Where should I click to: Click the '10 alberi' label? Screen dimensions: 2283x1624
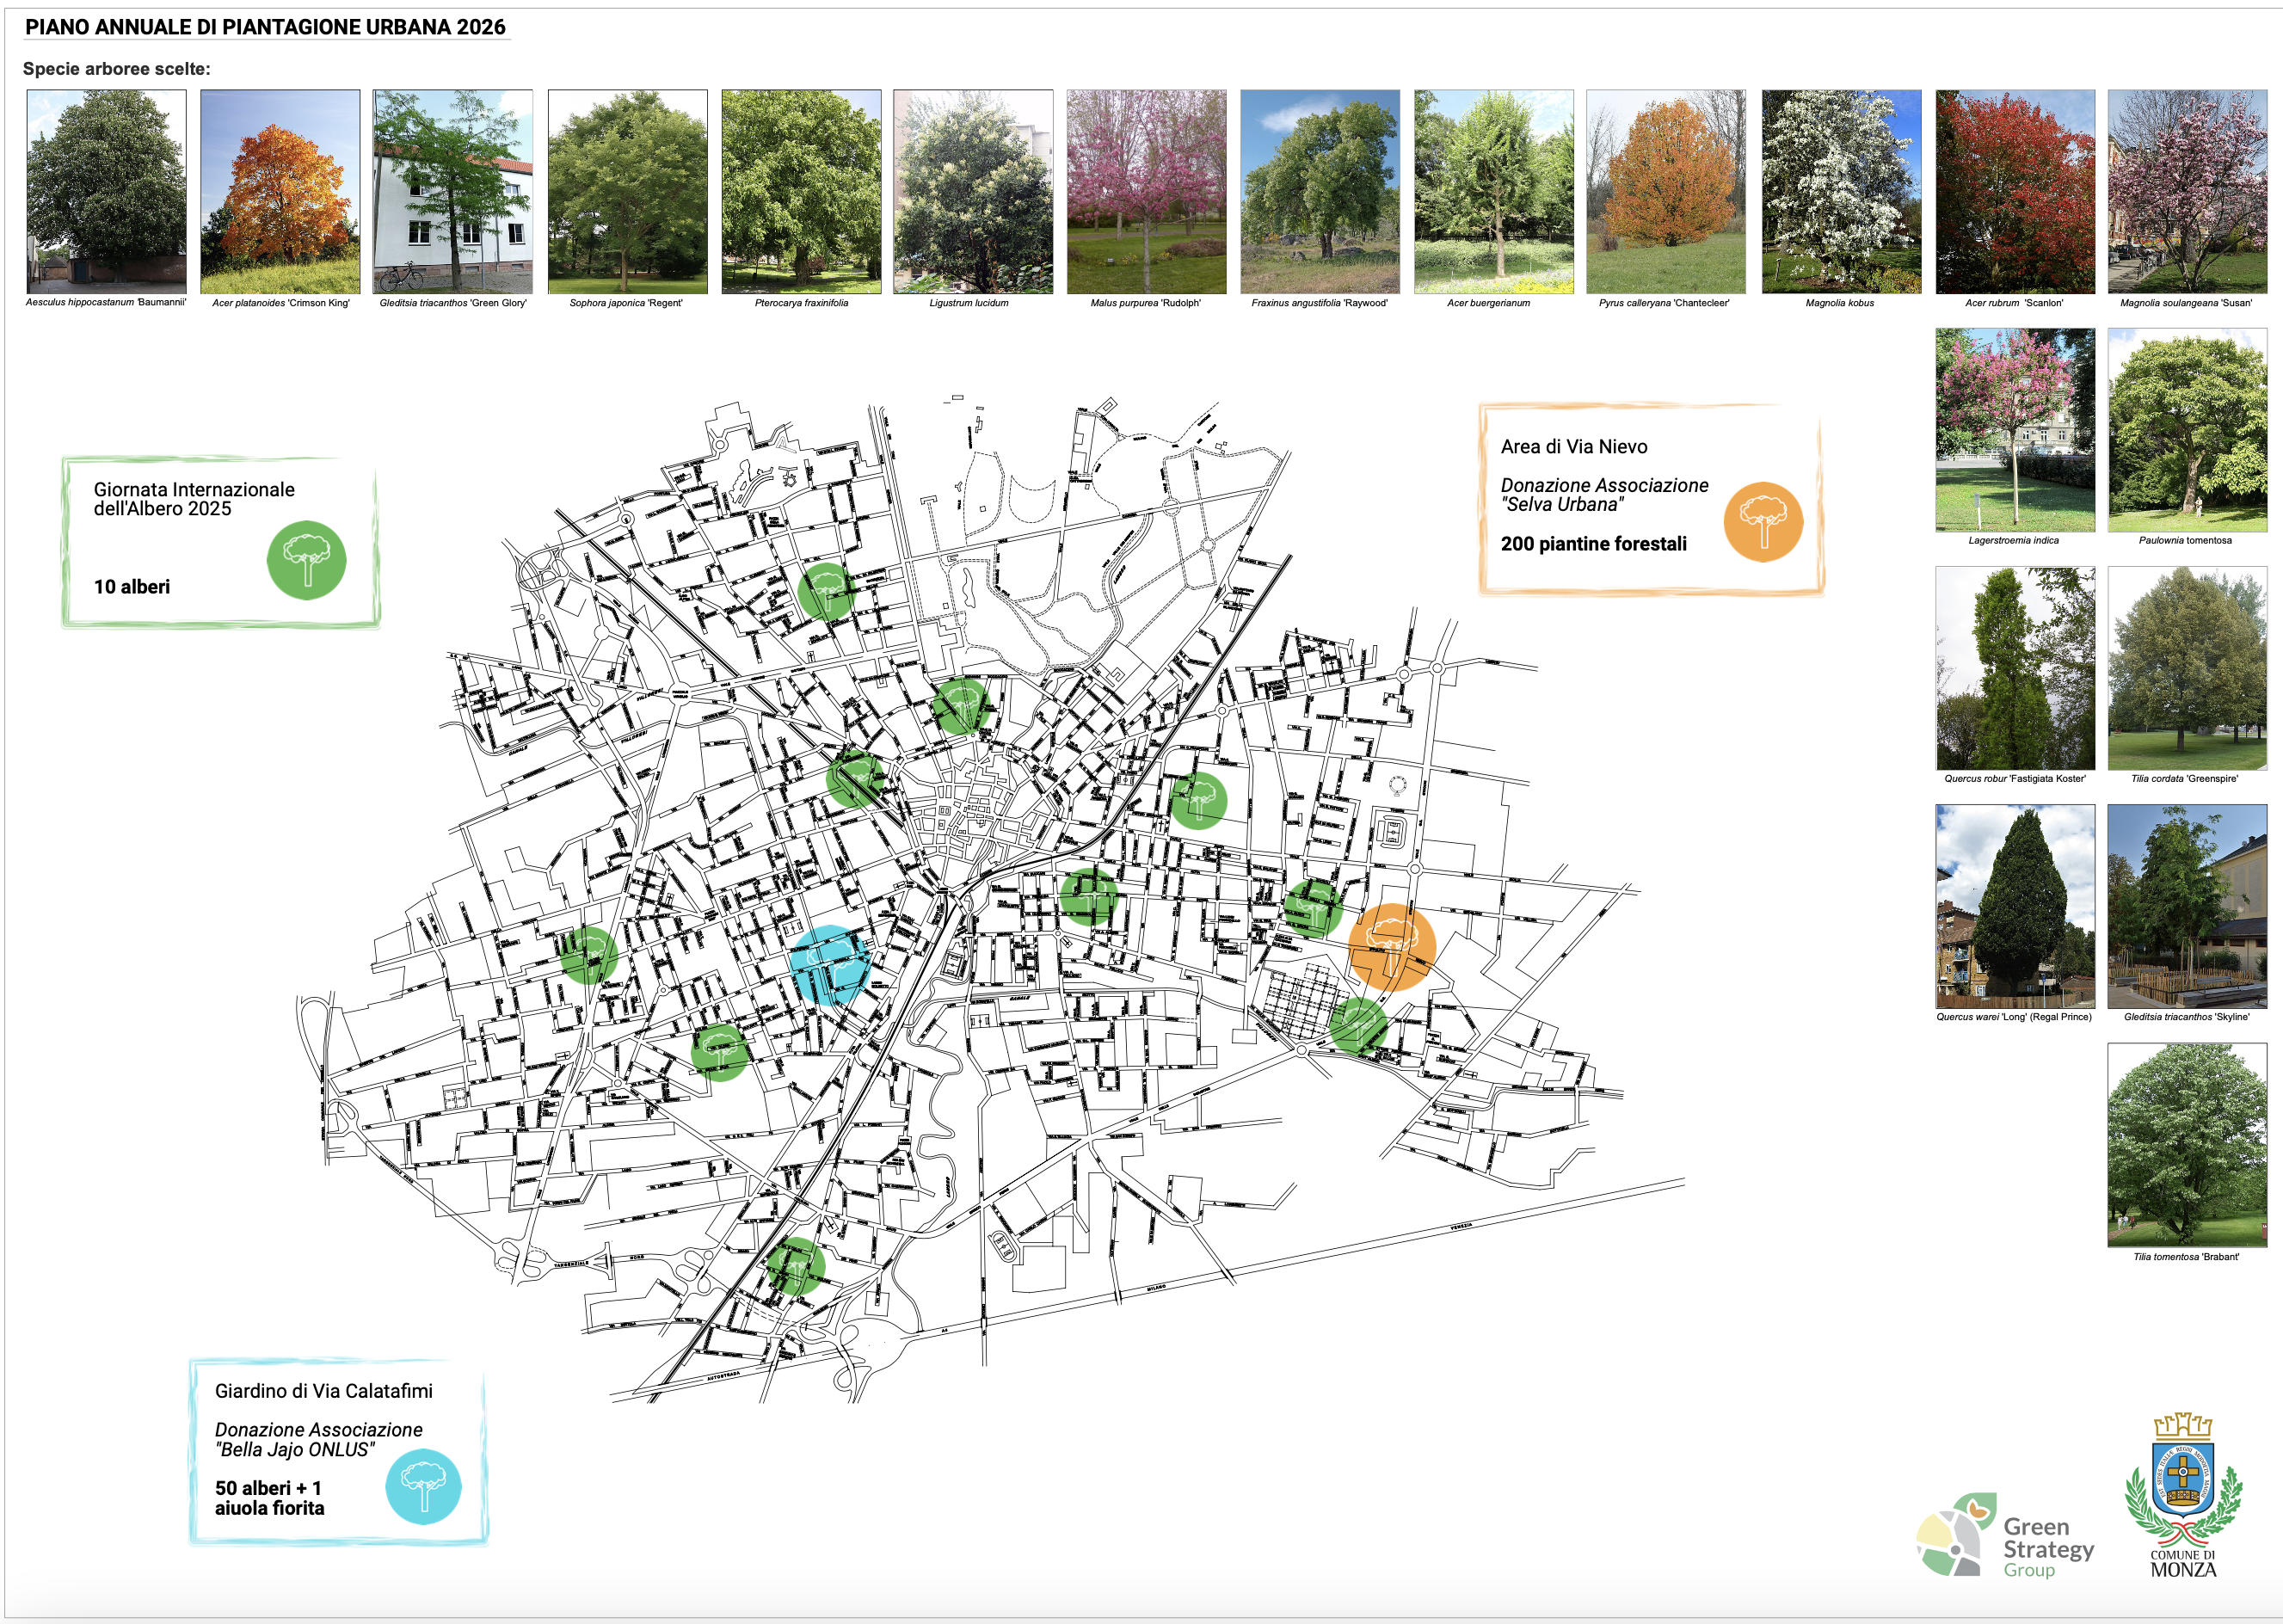point(132,587)
